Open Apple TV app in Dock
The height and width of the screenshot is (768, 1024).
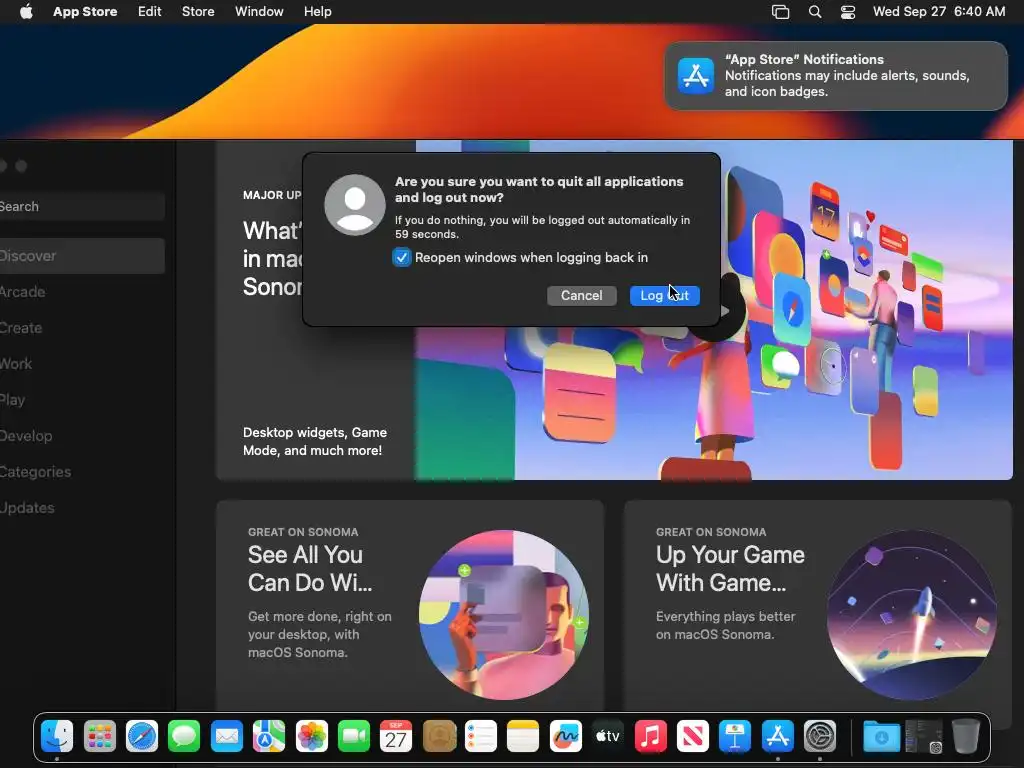pyautogui.click(x=608, y=737)
